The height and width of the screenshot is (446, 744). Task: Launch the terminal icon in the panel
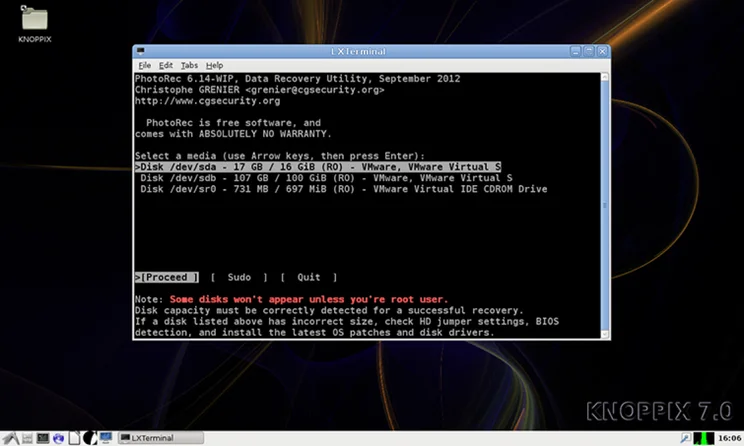(43, 438)
